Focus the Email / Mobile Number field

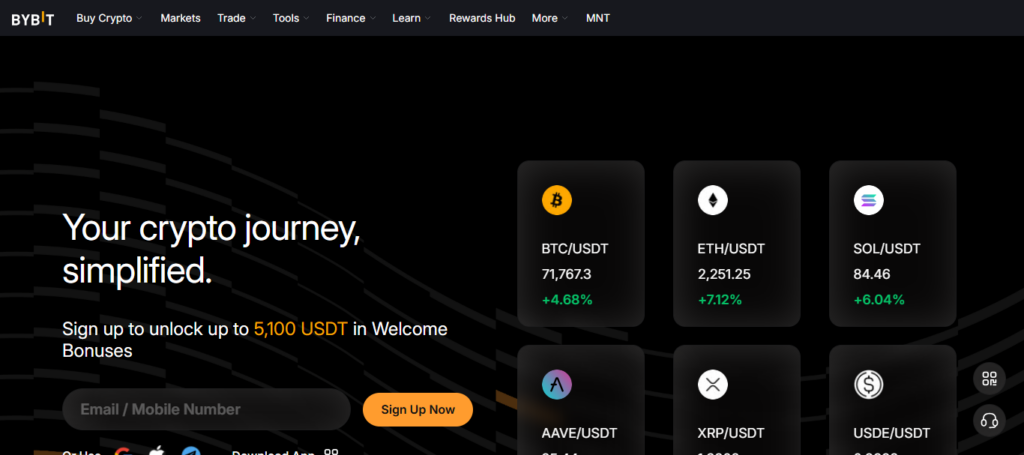coord(206,409)
